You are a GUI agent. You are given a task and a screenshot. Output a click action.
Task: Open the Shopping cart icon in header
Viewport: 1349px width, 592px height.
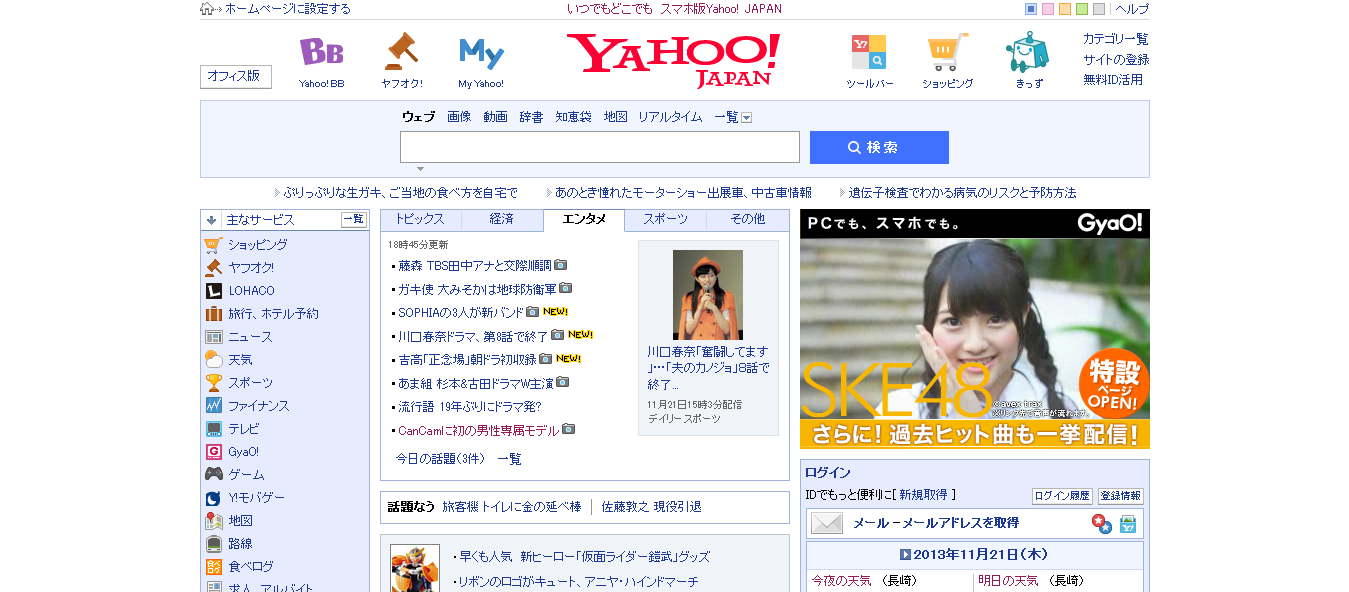click(947, 52)
